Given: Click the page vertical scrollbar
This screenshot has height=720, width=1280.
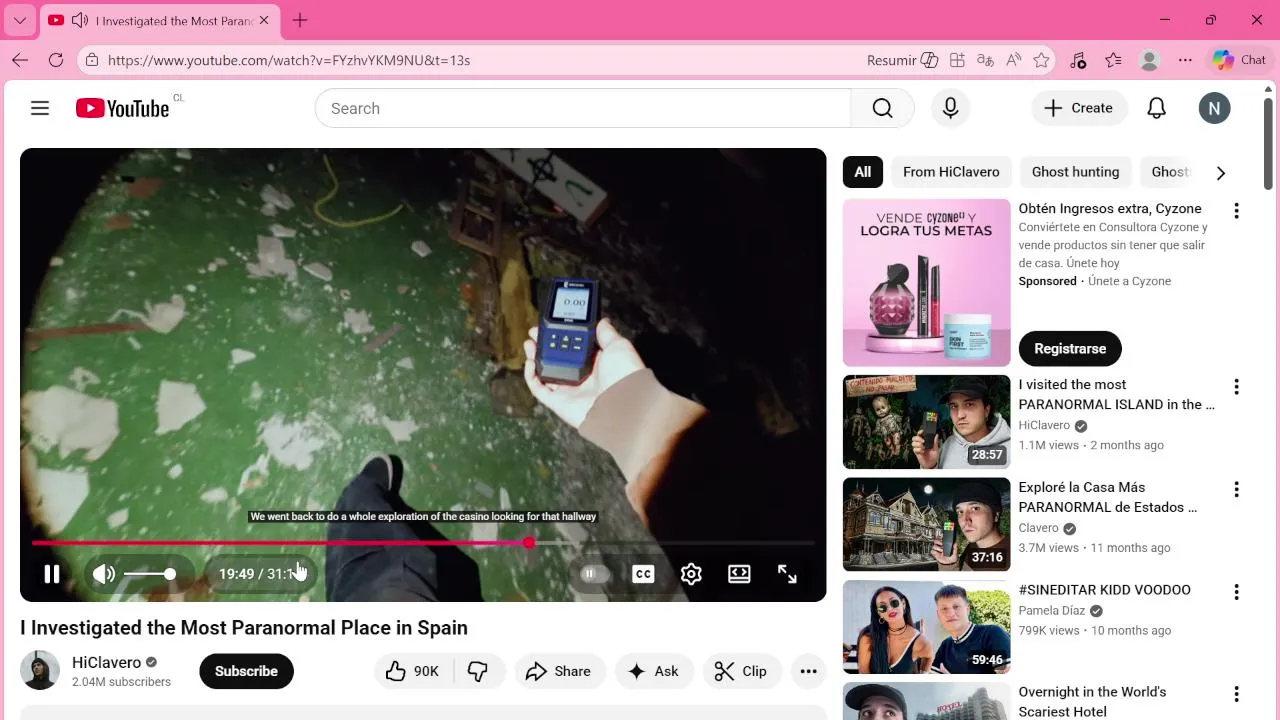Looking at the screenshot, I should [1268, 143].
